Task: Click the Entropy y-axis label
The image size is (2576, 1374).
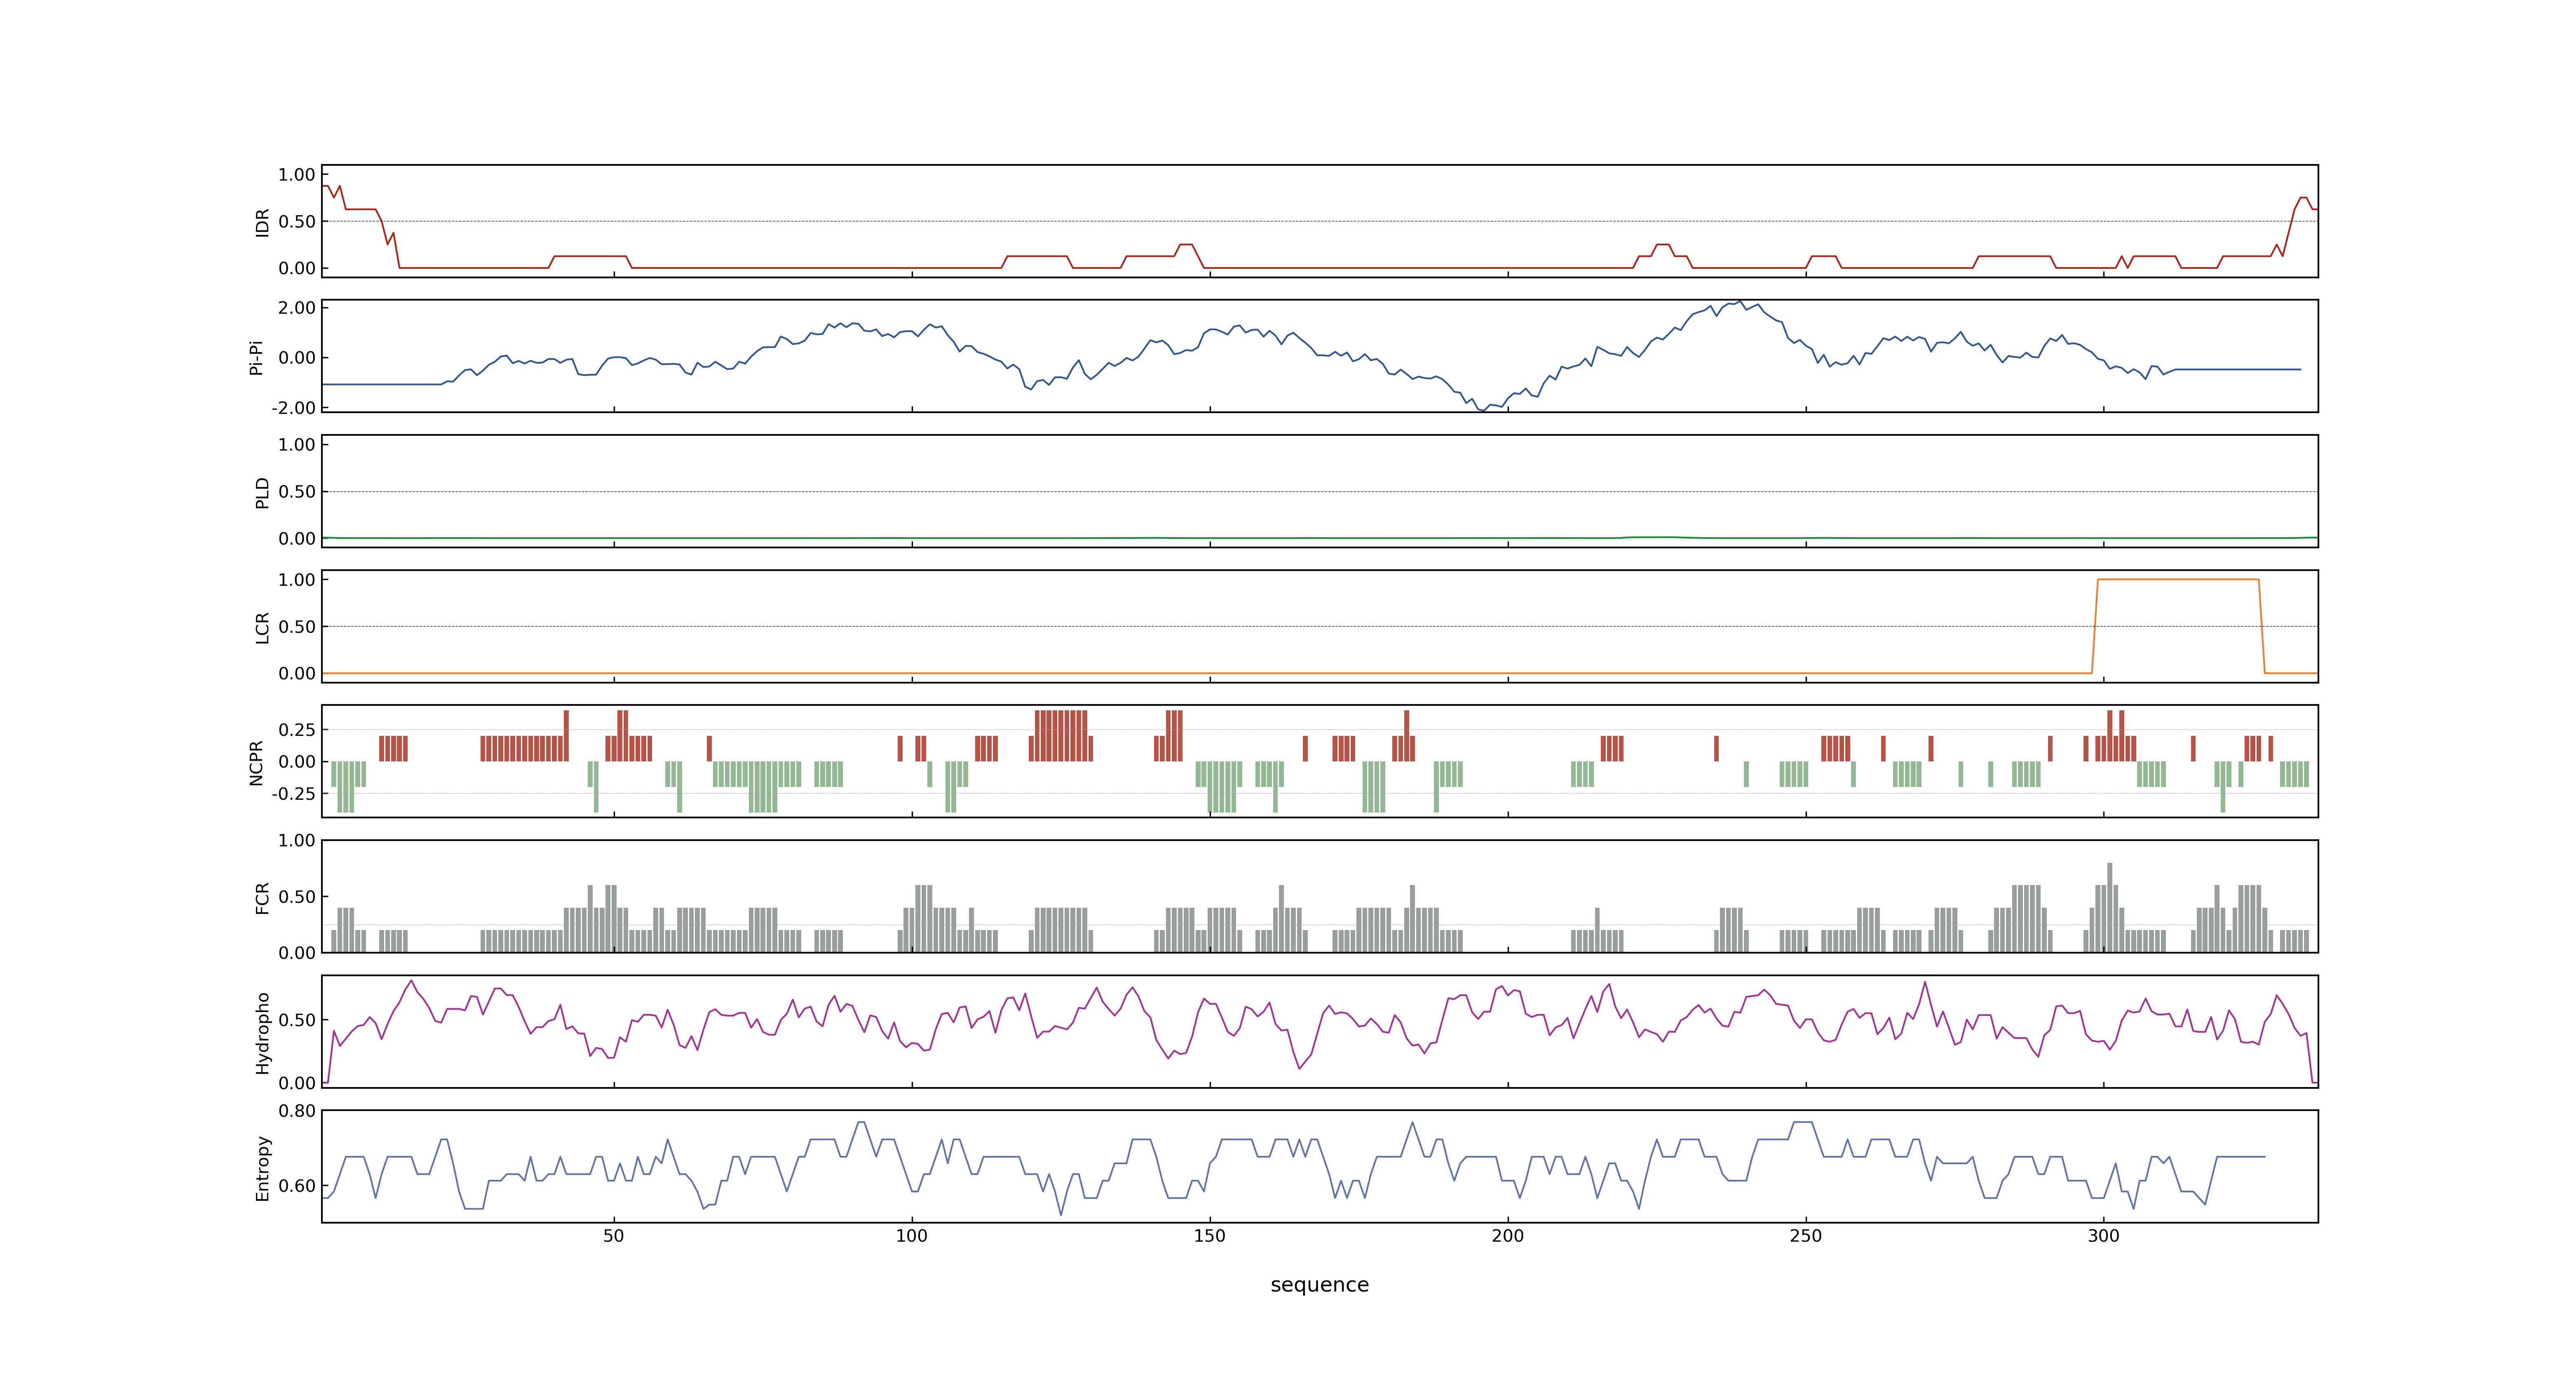Action: coord(262,1167)
